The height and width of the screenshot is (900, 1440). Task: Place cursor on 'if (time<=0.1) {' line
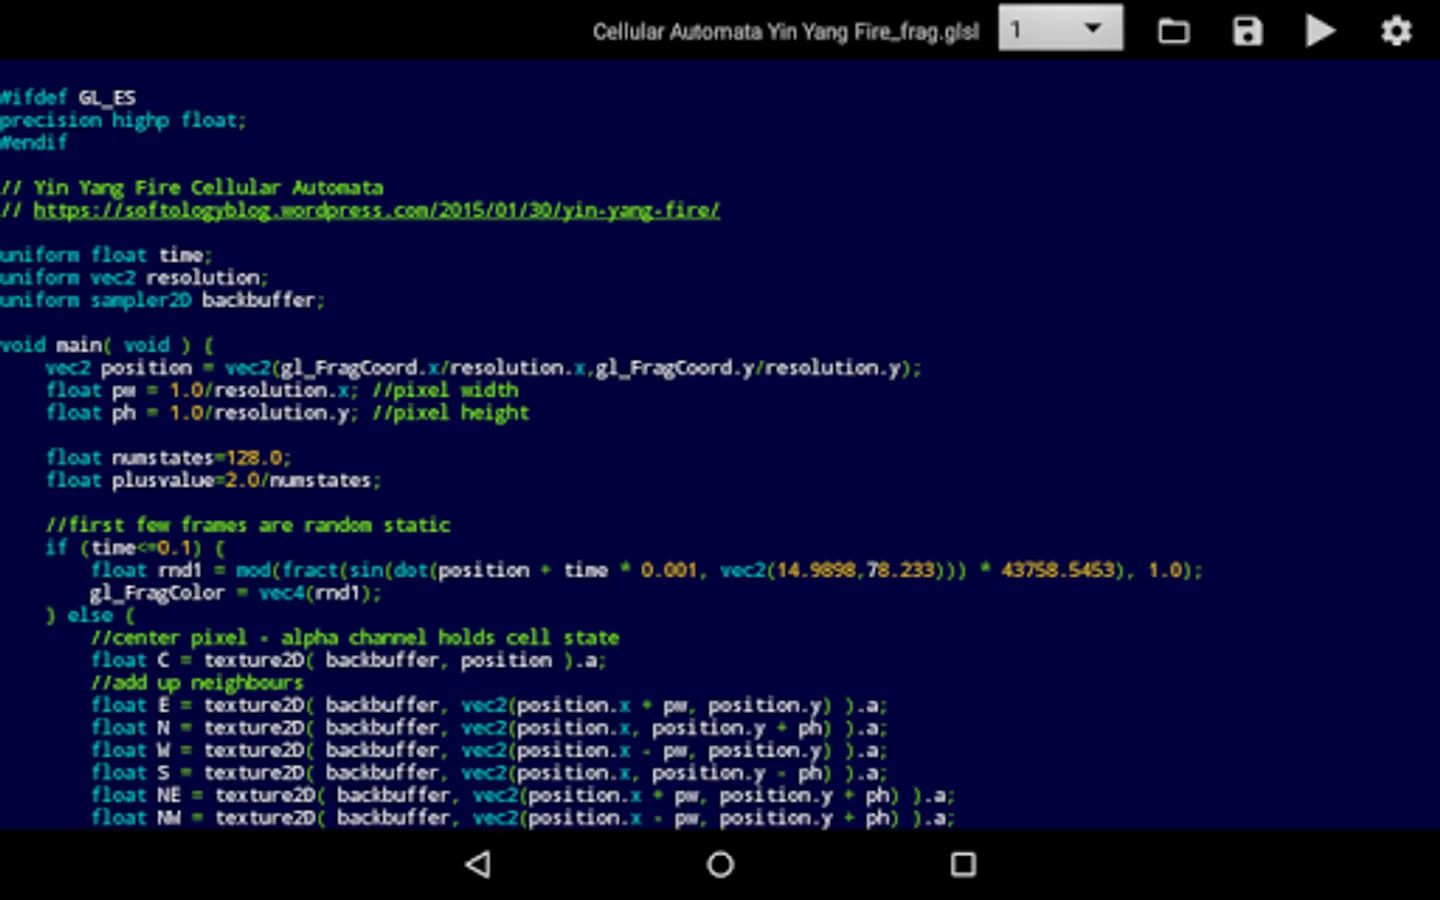coord(136,547)
